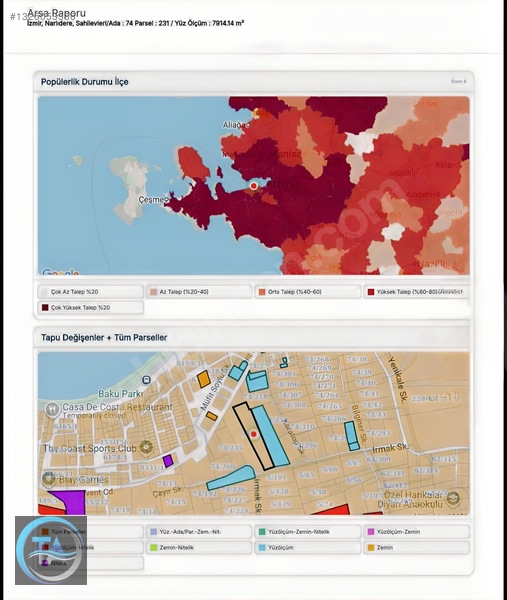This screenshot has height=600, width=507.
Task: Click the transit stop icon near Bakü Parkı
Action: 146,380
